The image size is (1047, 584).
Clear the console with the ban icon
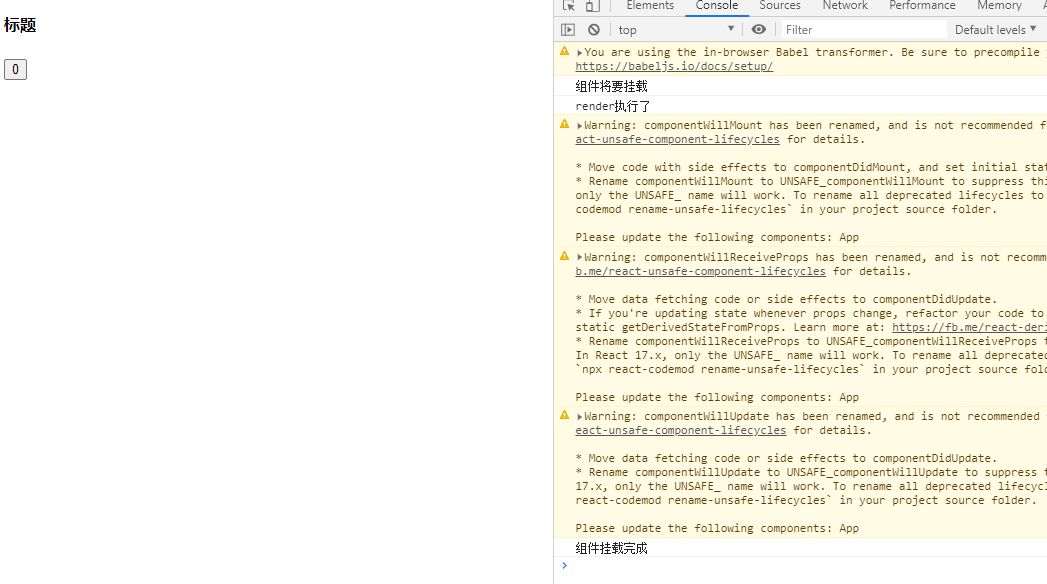594,29
